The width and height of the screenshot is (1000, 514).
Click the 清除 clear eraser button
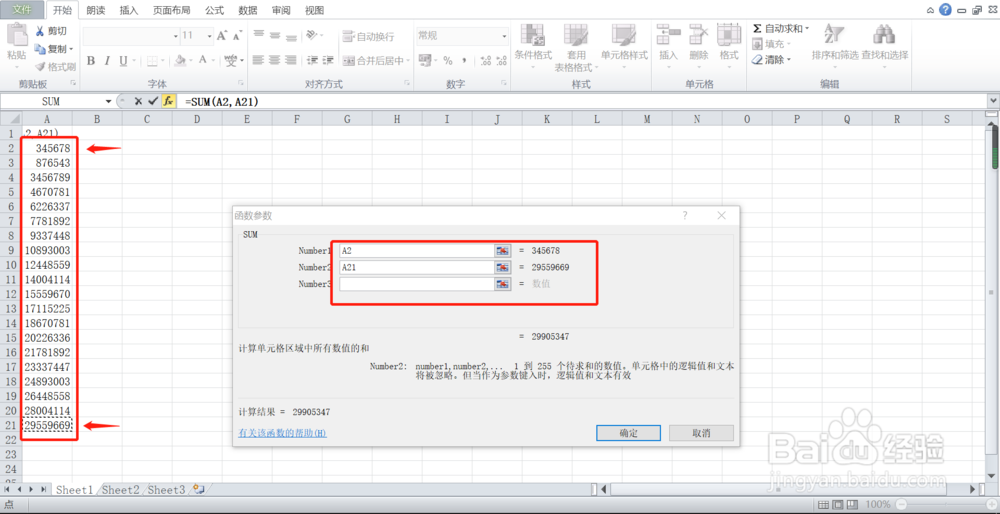[770, 59]
